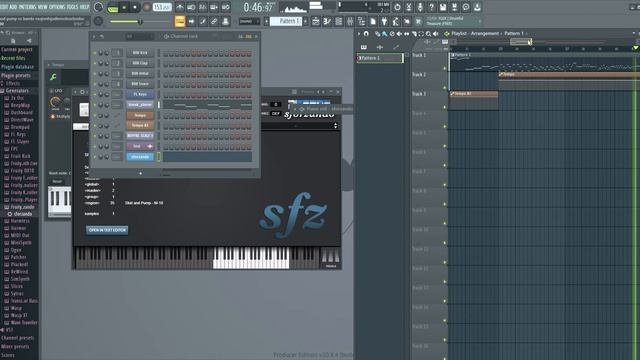Select the speaker playback tool in Playlist
Viewport: 640px width, 360px height.
click(436, 33)
